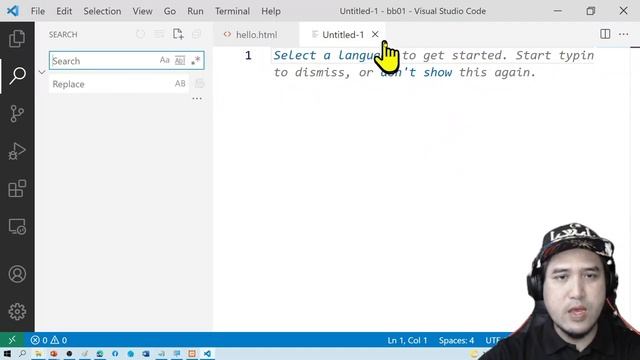Click line number 1 in the gutter
The width and height of the screenshot is (640, 360).
click(x=248, y=55)
